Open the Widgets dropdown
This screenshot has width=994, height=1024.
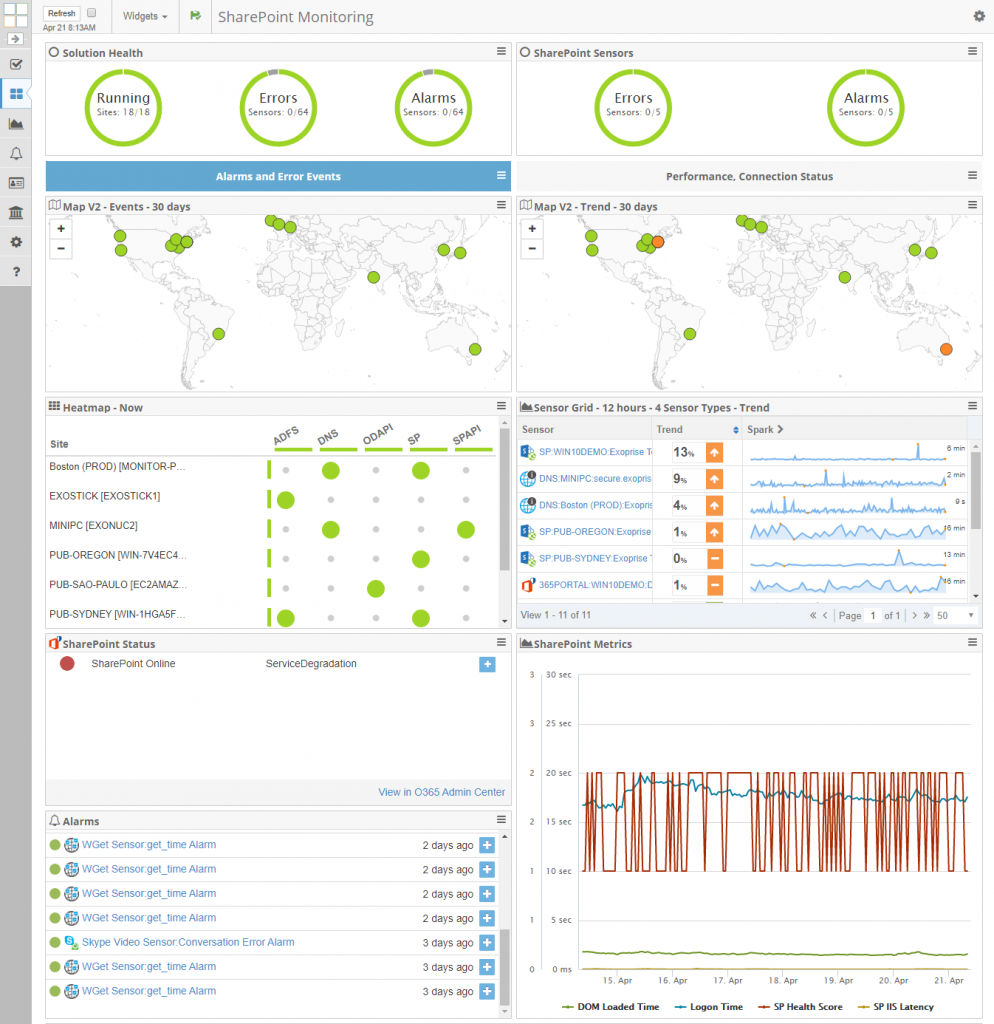click(x=143, y=16)
